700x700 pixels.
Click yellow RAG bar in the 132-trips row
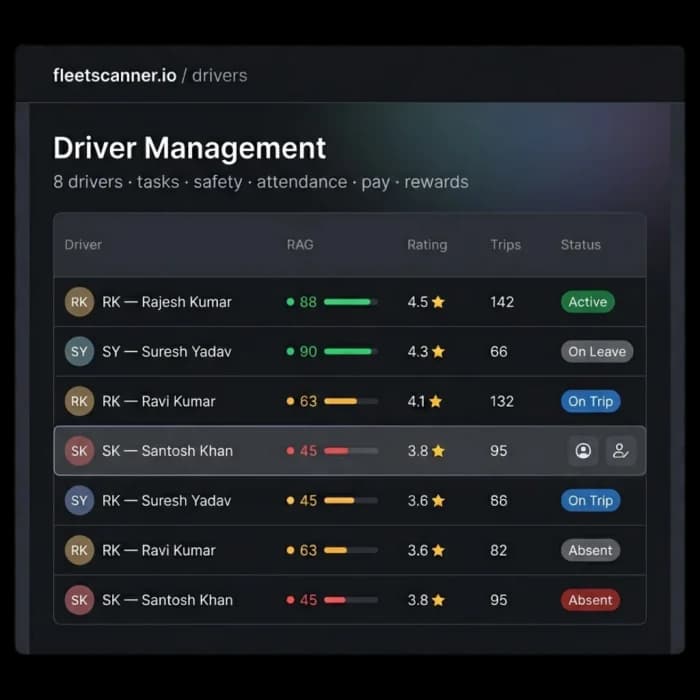pos(351,401)
